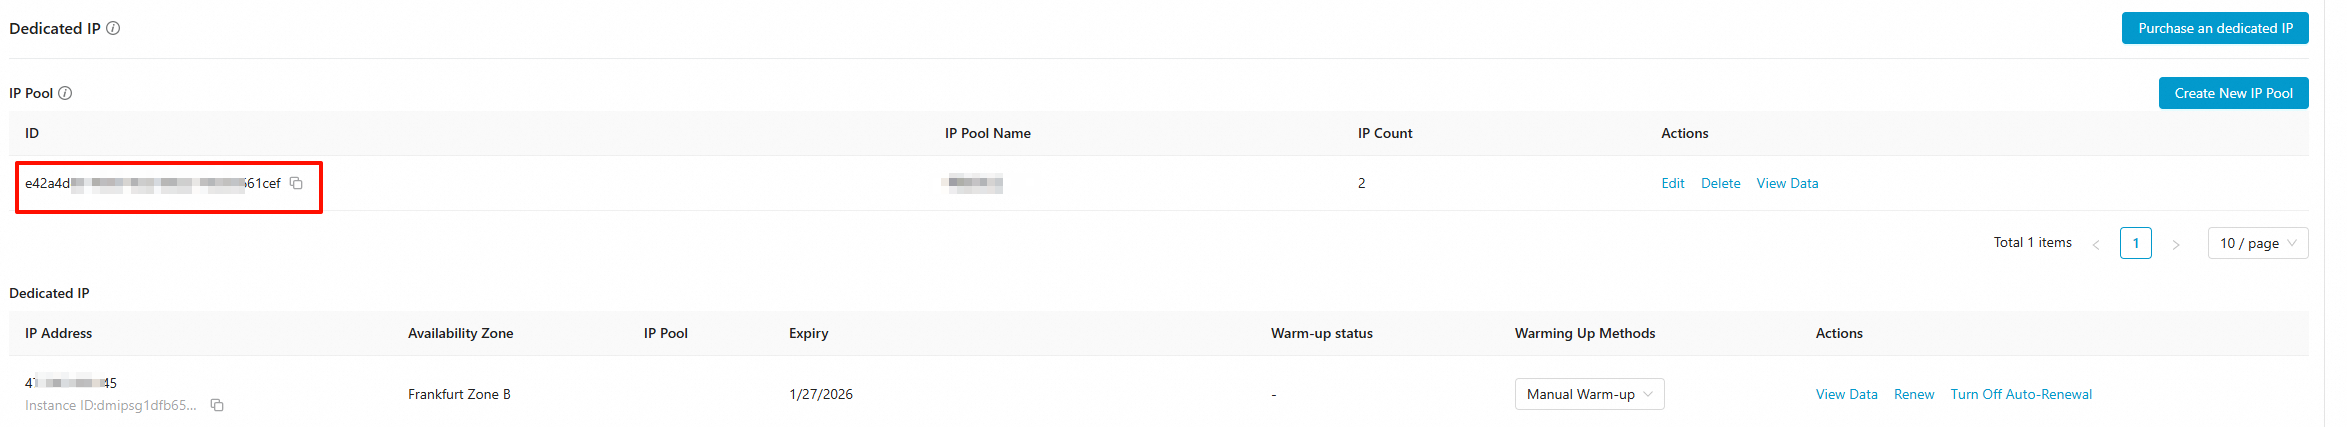
Task: Click info icon next to IP Pool
Action: pyautogui.click(x=65, y=93)
